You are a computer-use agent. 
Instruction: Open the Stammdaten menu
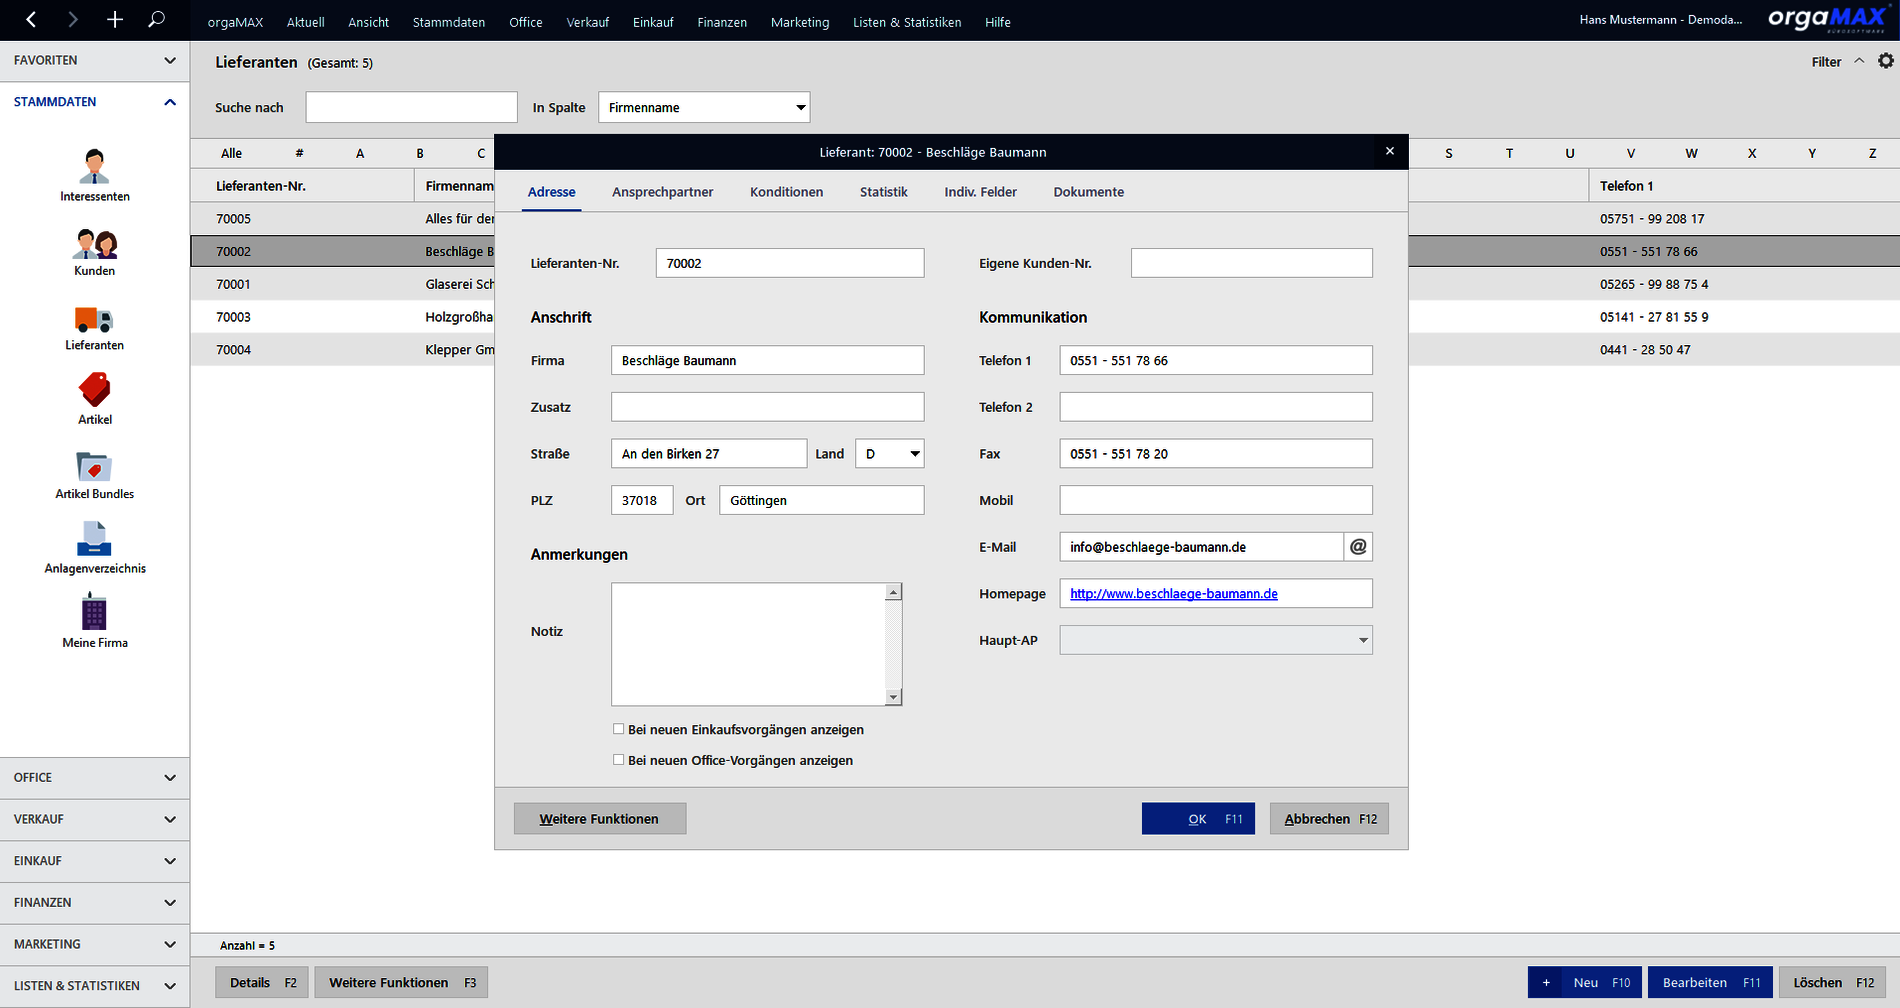pos(448,22)
